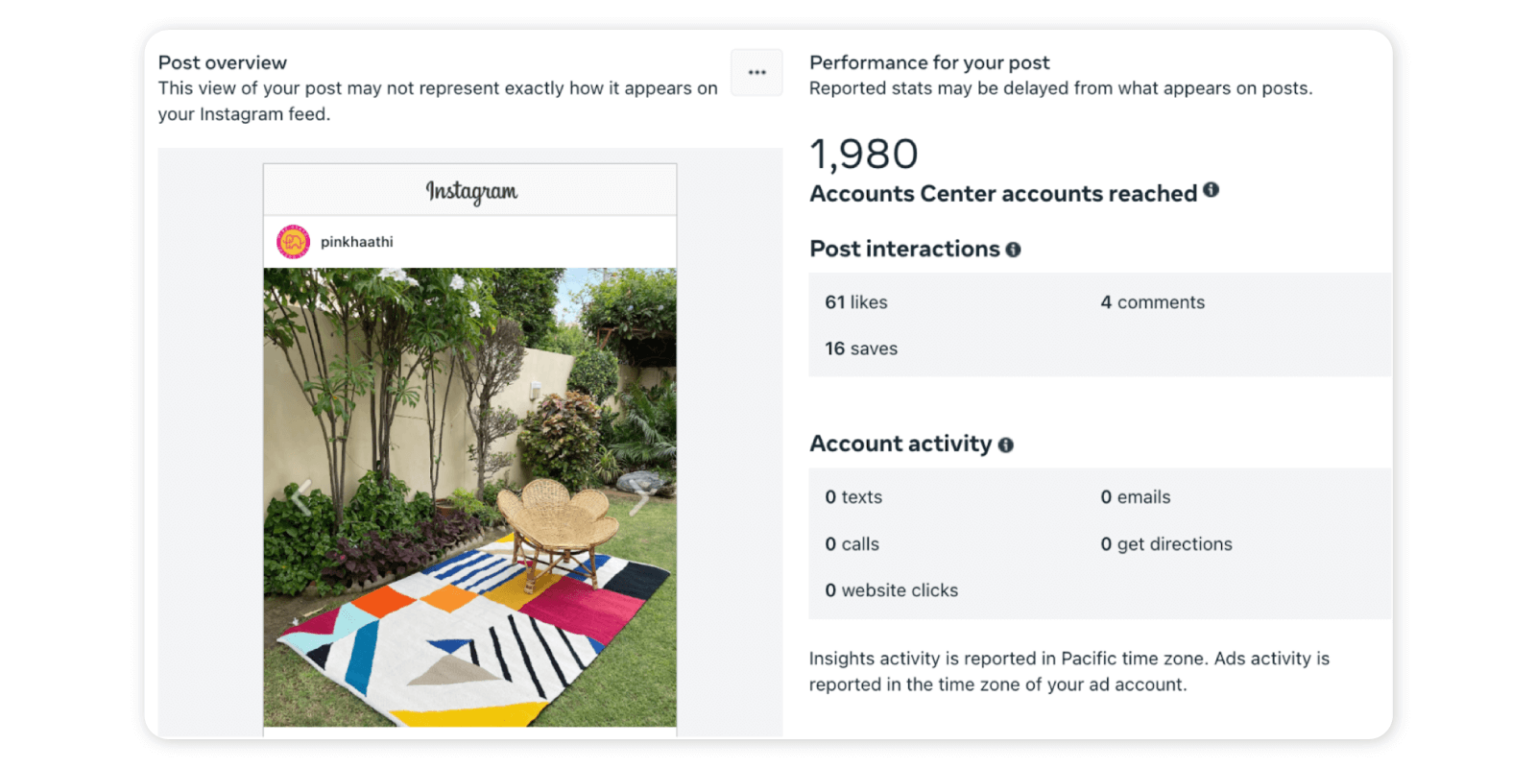Click the Post overview heading
The width and height of the screenshot is (1536, 768).
(222, 62)
